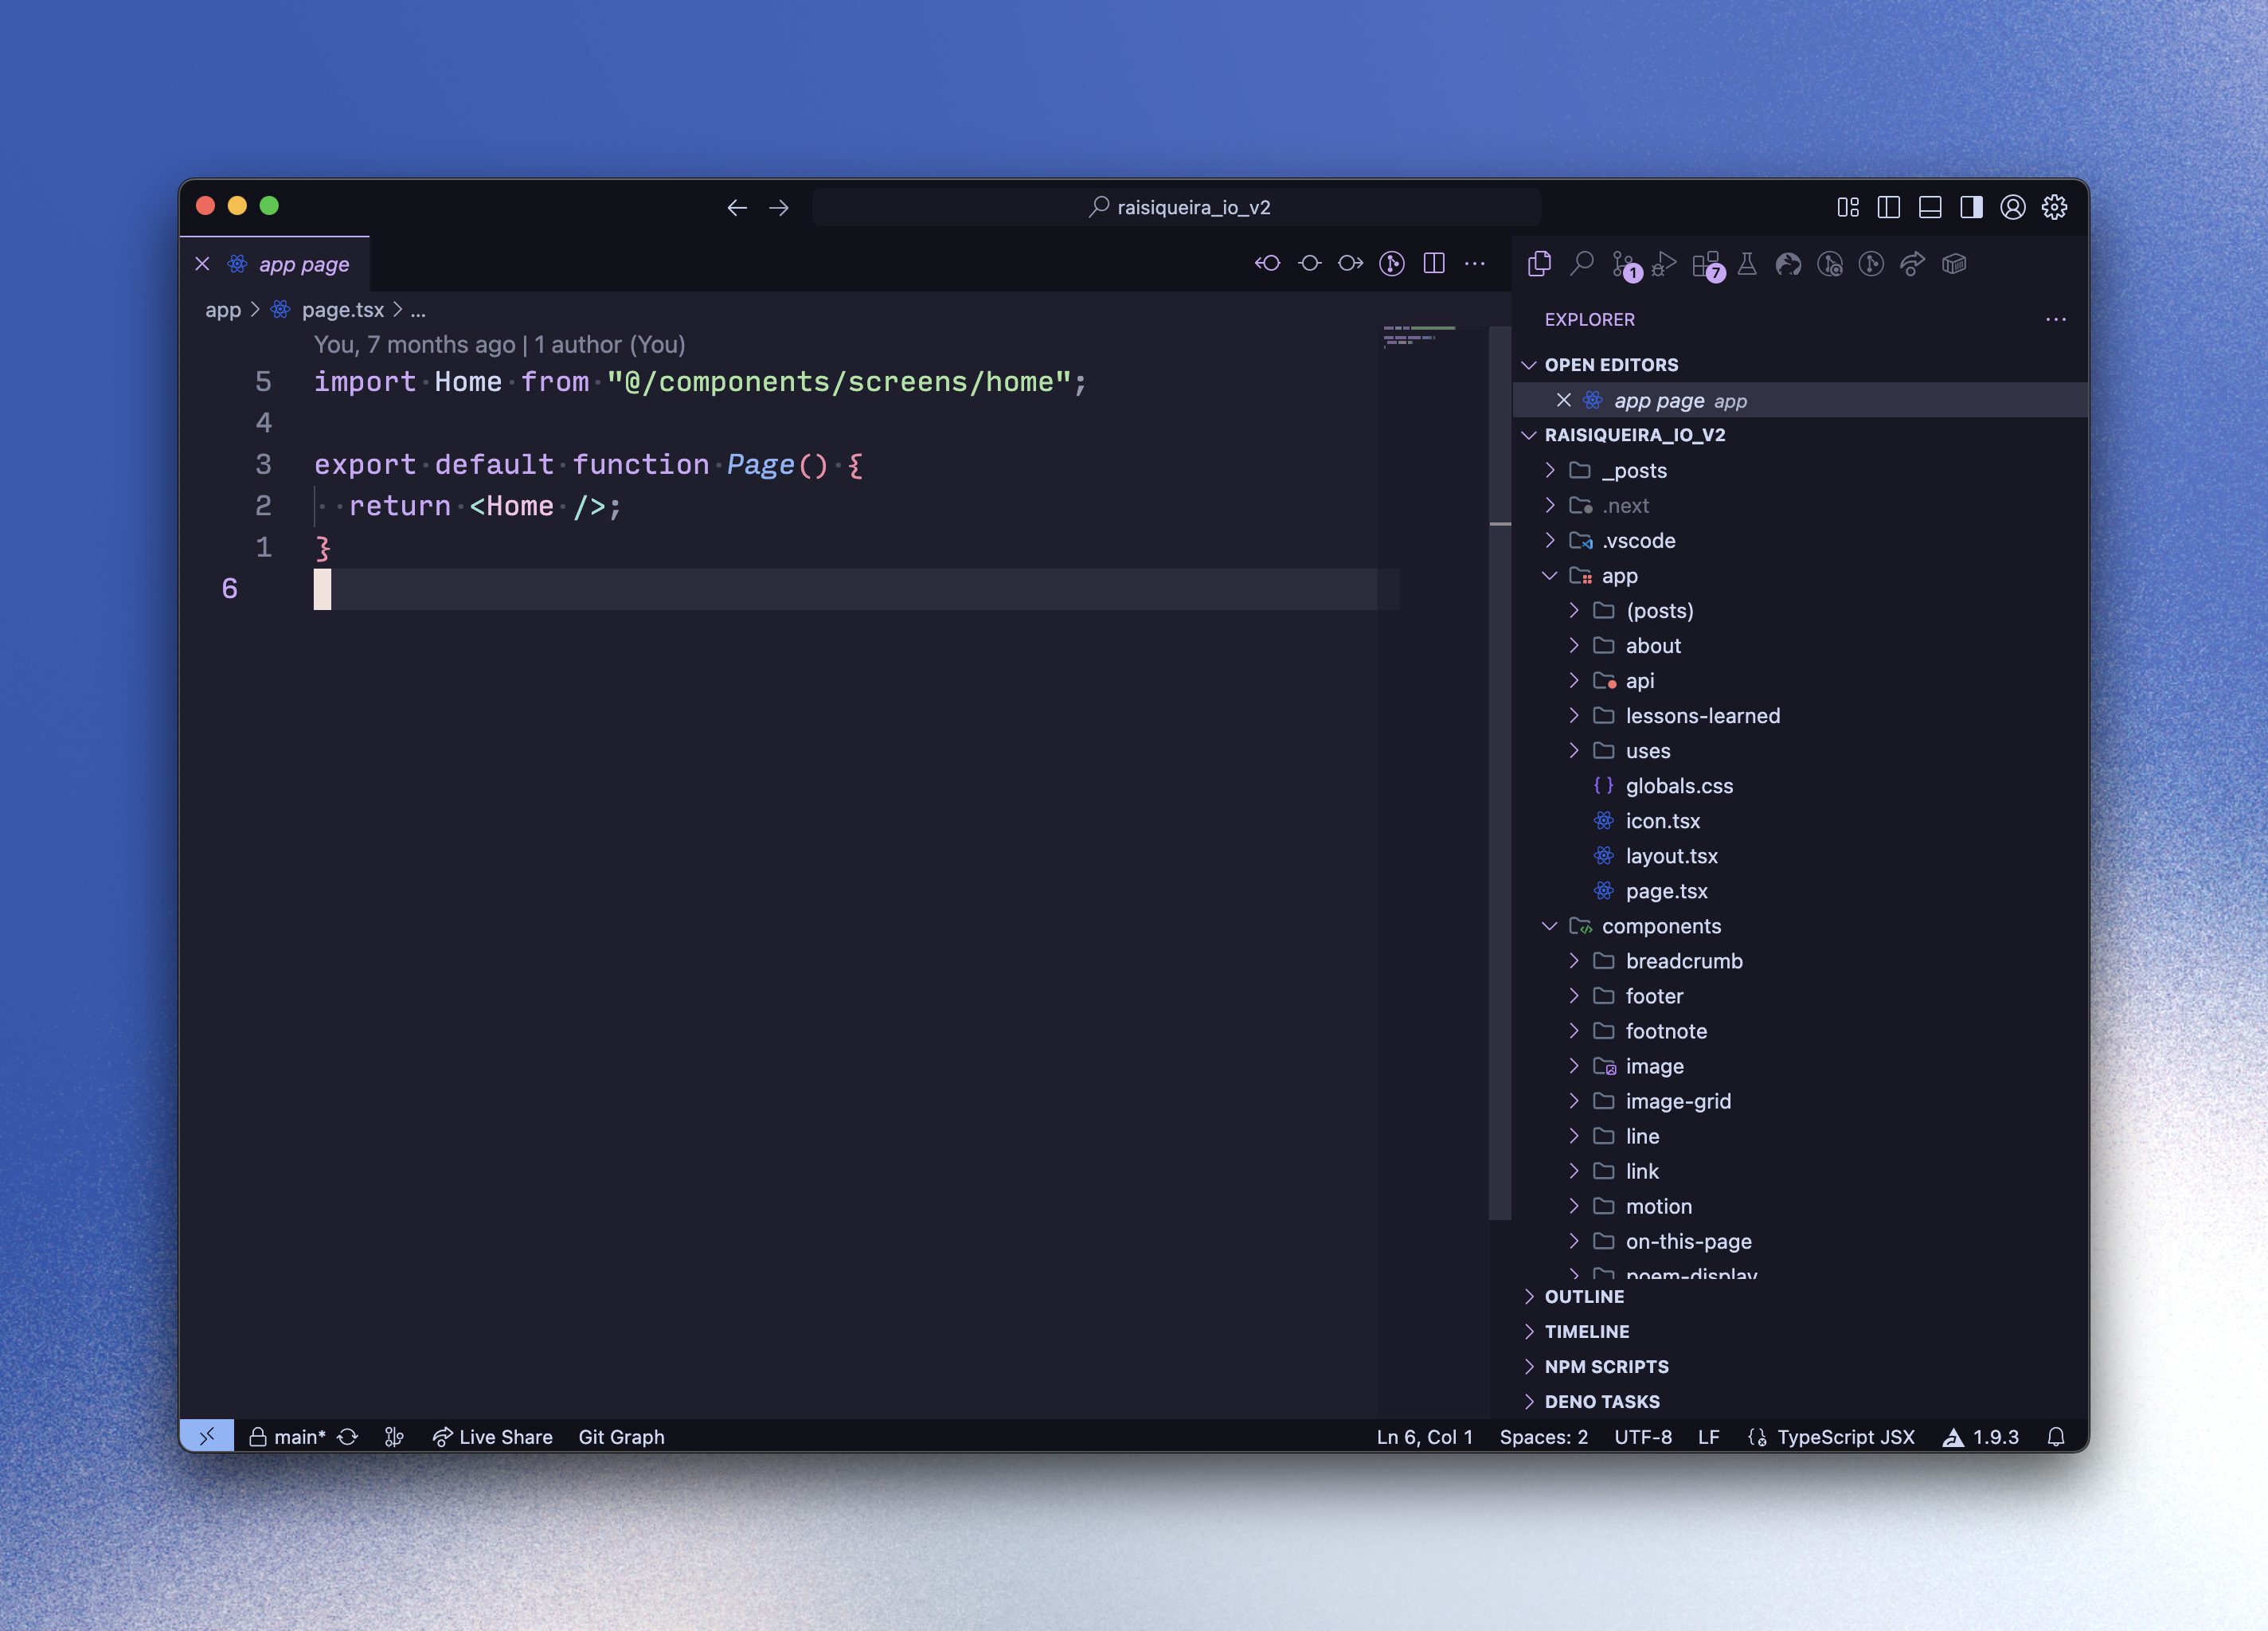
Task: Expand the TIMELINE section
Action: pyautogui.click(x=1800, y=1331)
